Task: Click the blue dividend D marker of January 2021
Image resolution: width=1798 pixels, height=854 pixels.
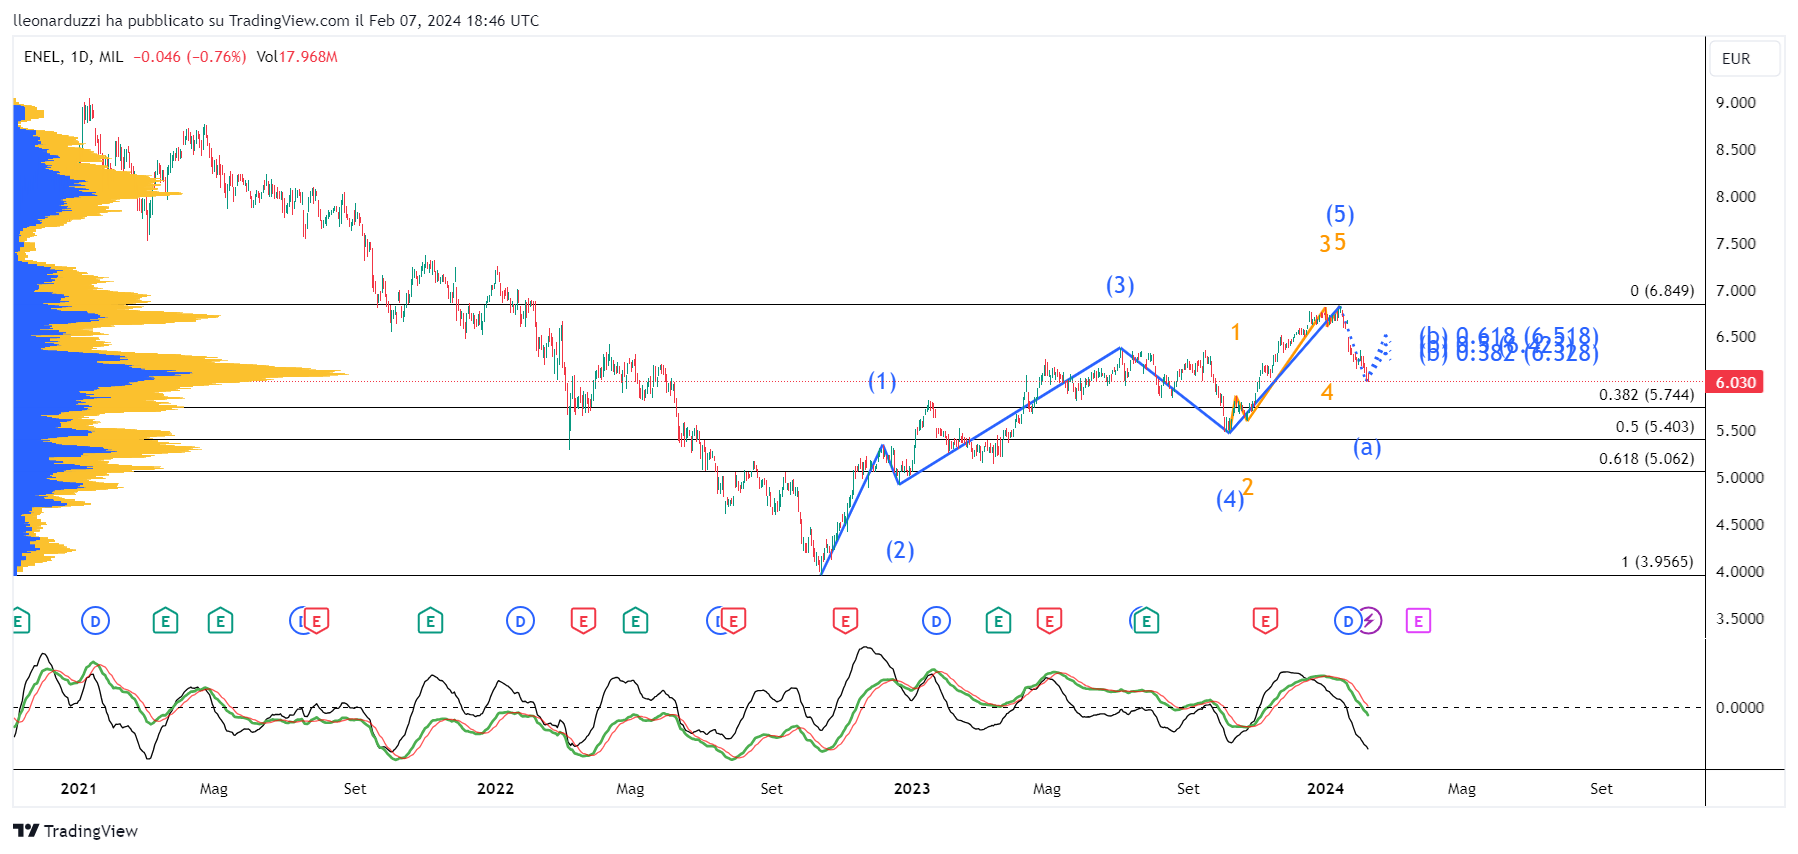Action: (95, 621)
